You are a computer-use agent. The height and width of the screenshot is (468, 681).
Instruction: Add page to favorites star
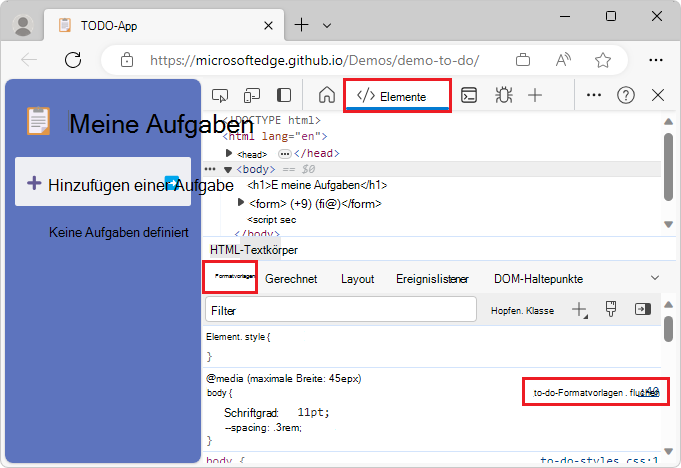click(x=603, y=60)
